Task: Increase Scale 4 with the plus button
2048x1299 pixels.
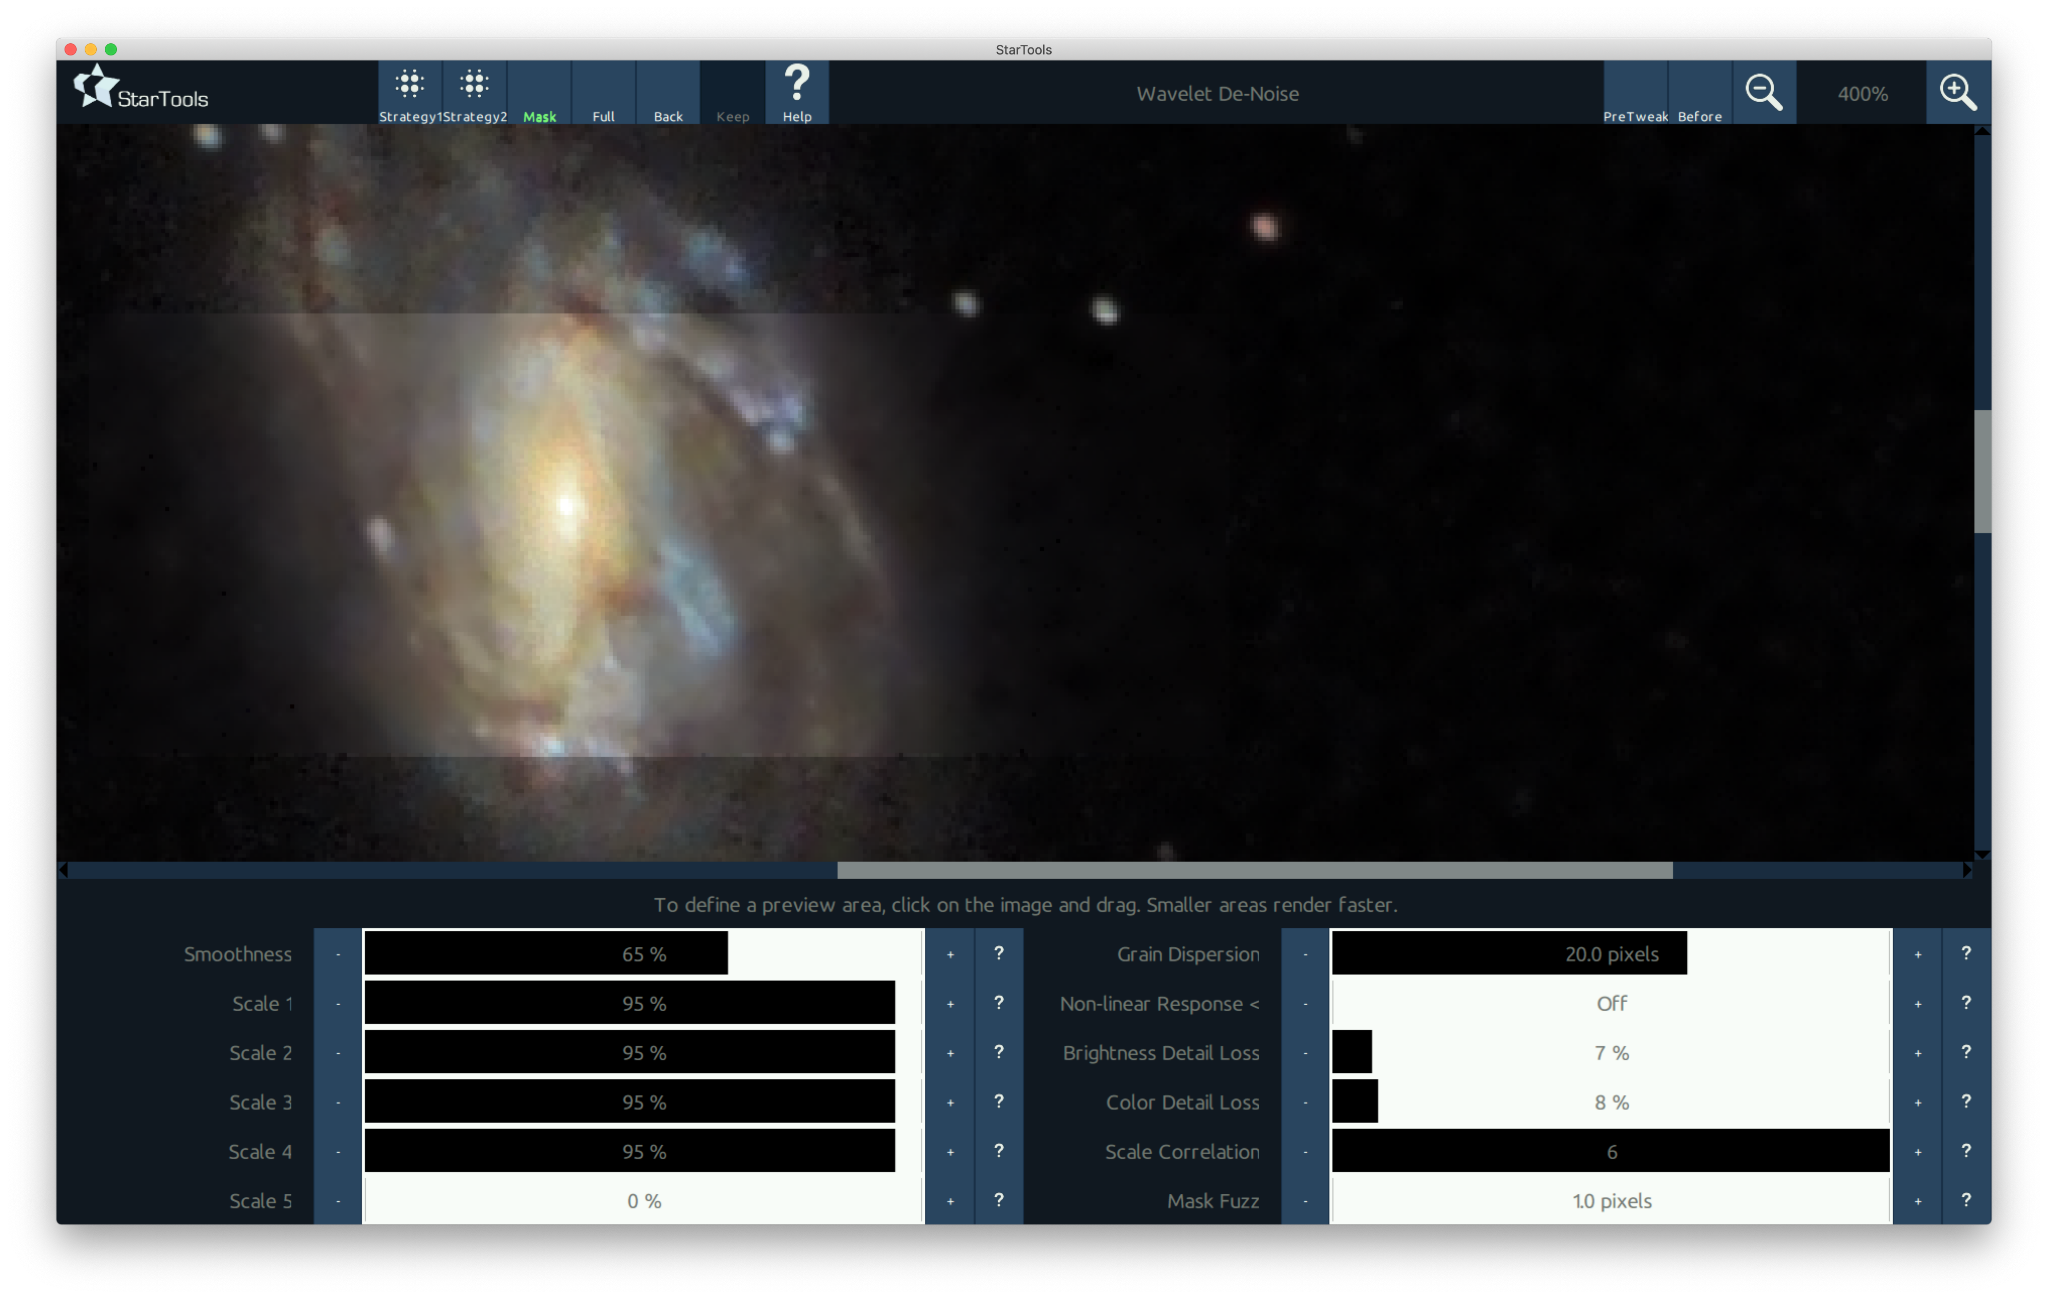Action: pyautogui.click(x=950, y=1151)
